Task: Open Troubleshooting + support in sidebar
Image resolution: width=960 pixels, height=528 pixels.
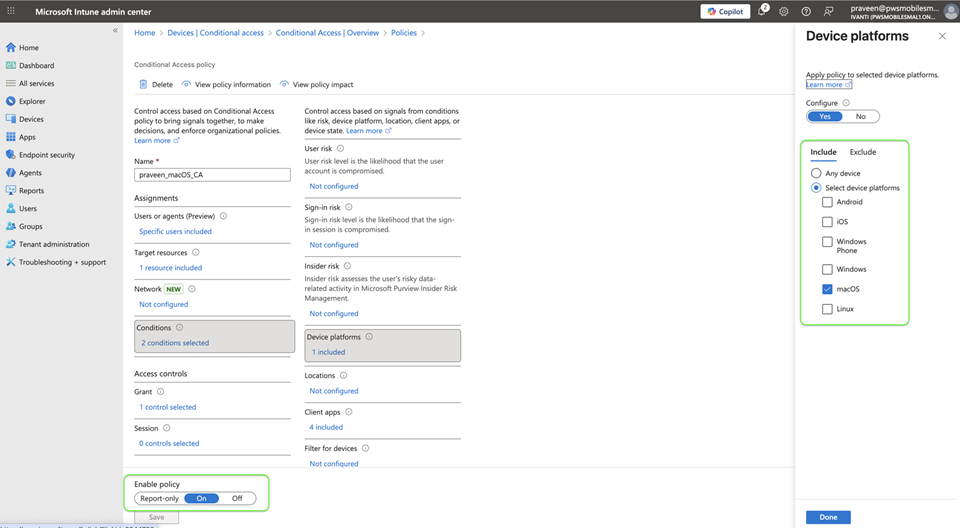Action: coord(62,262)
